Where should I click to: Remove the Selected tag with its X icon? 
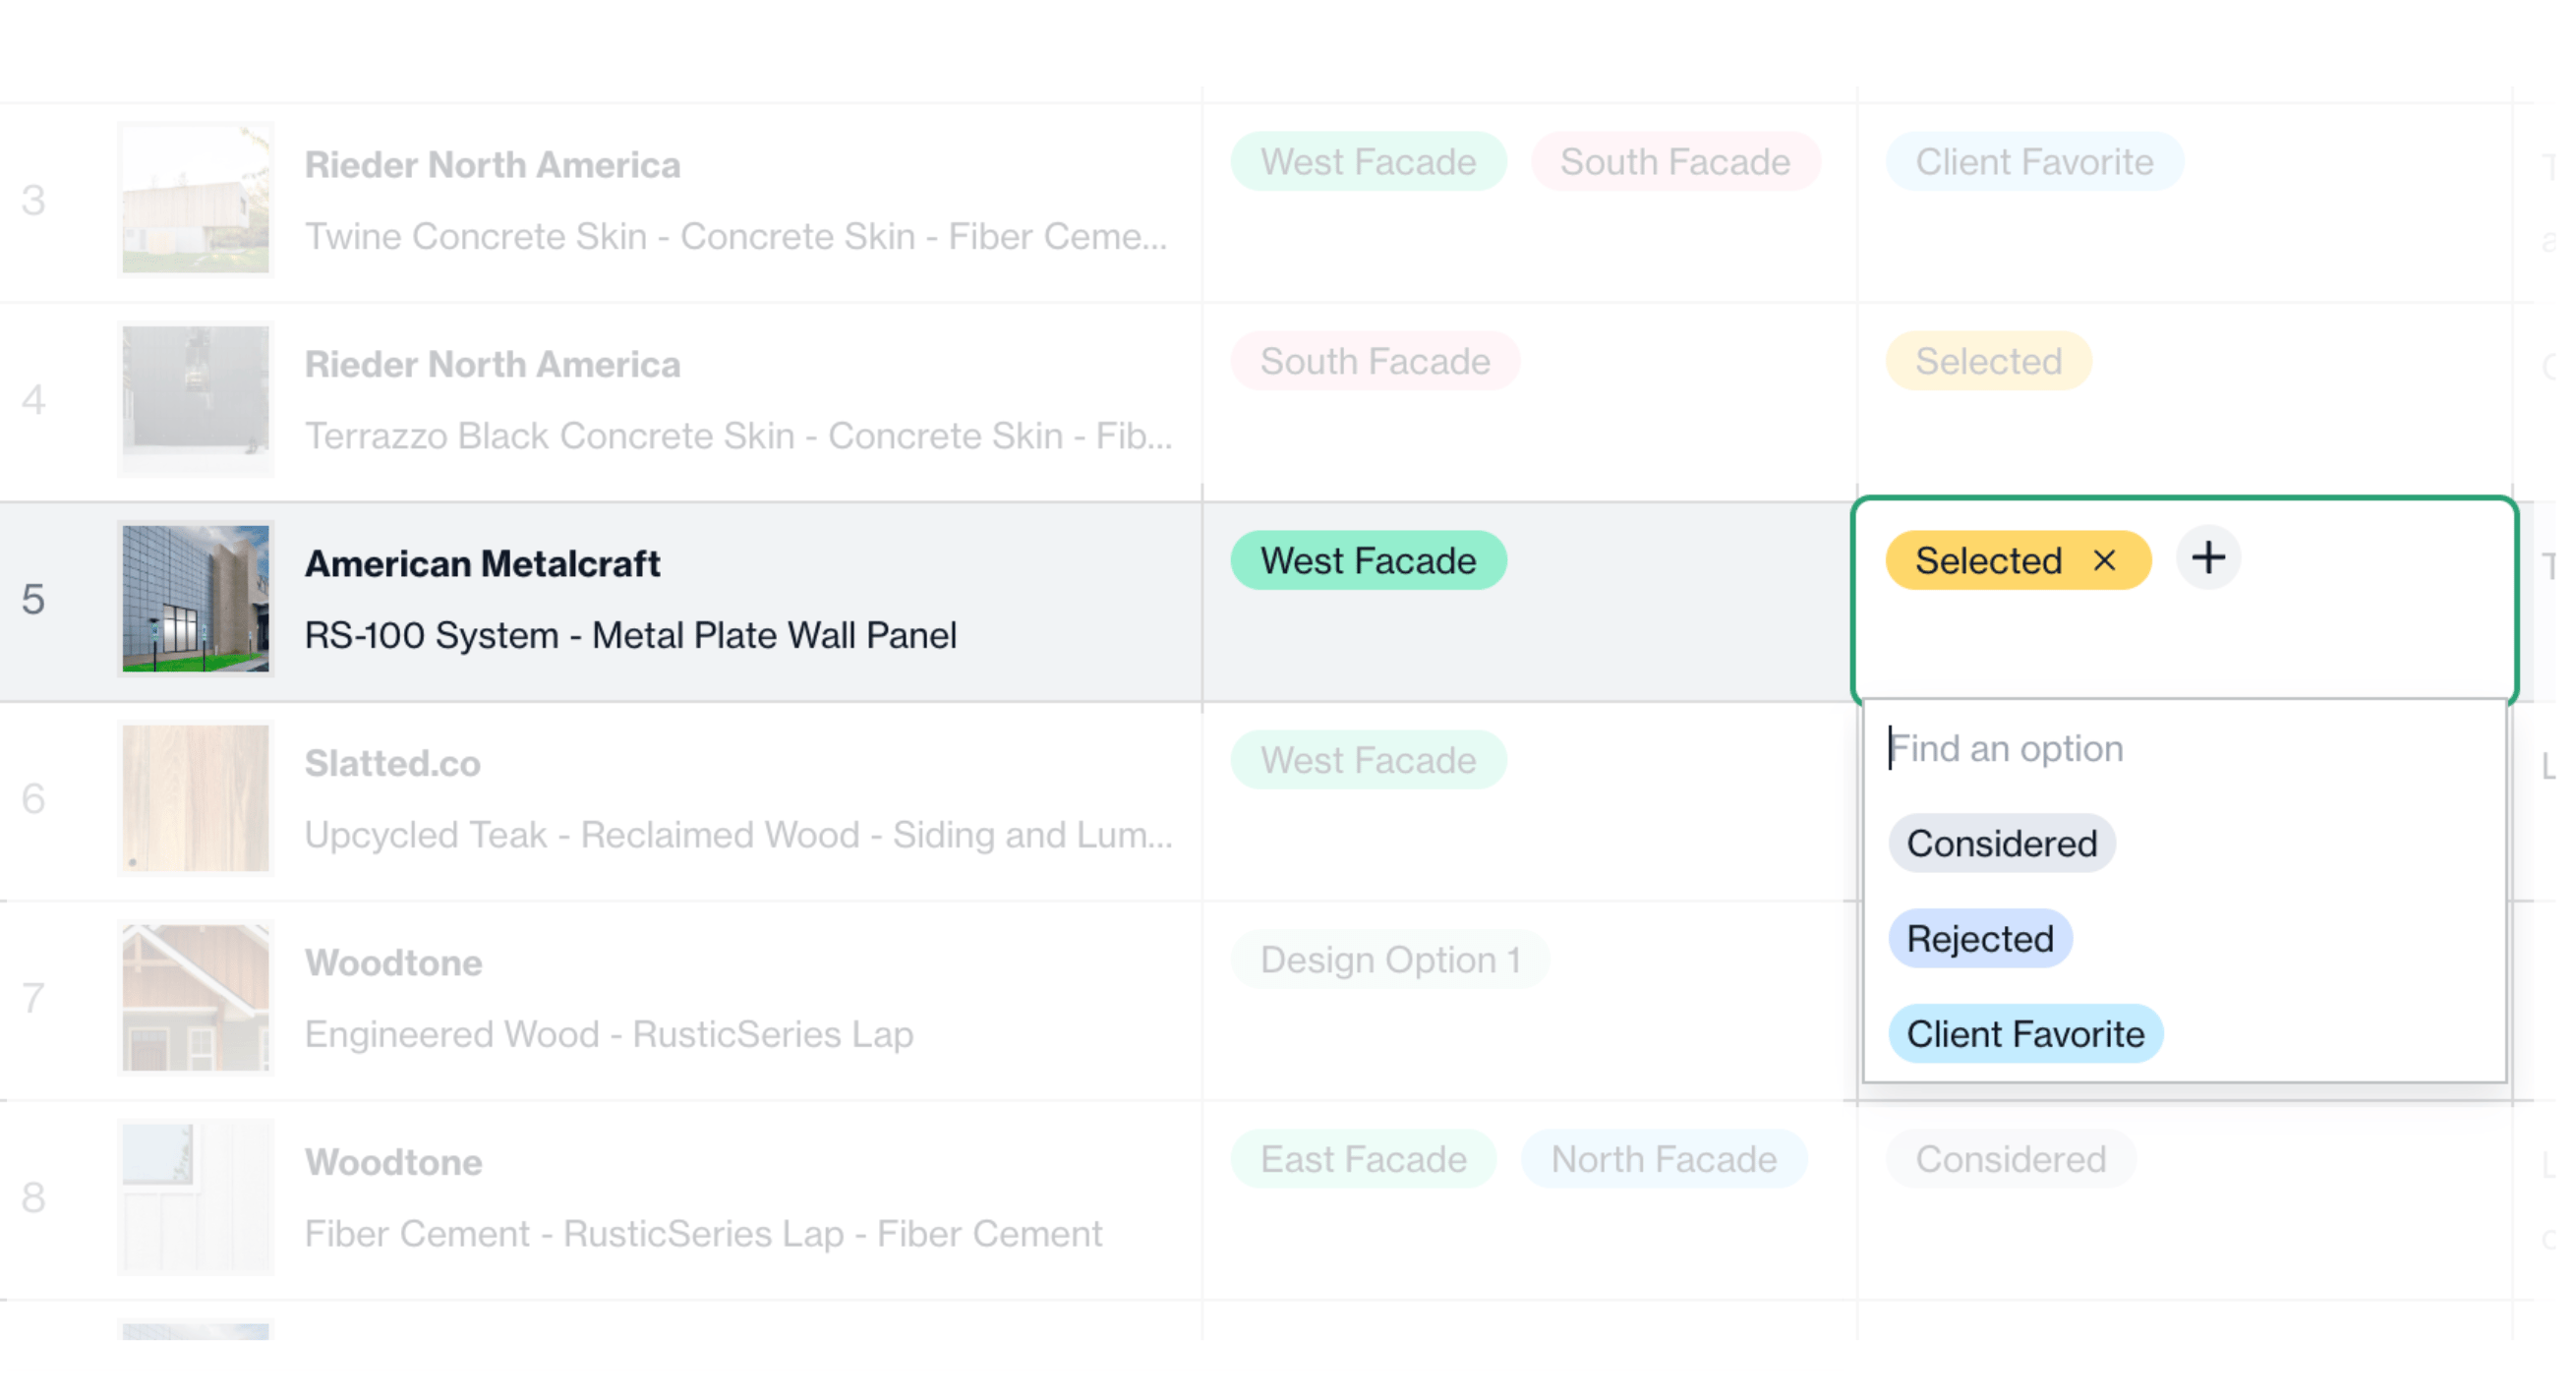tap(2105, 561)
